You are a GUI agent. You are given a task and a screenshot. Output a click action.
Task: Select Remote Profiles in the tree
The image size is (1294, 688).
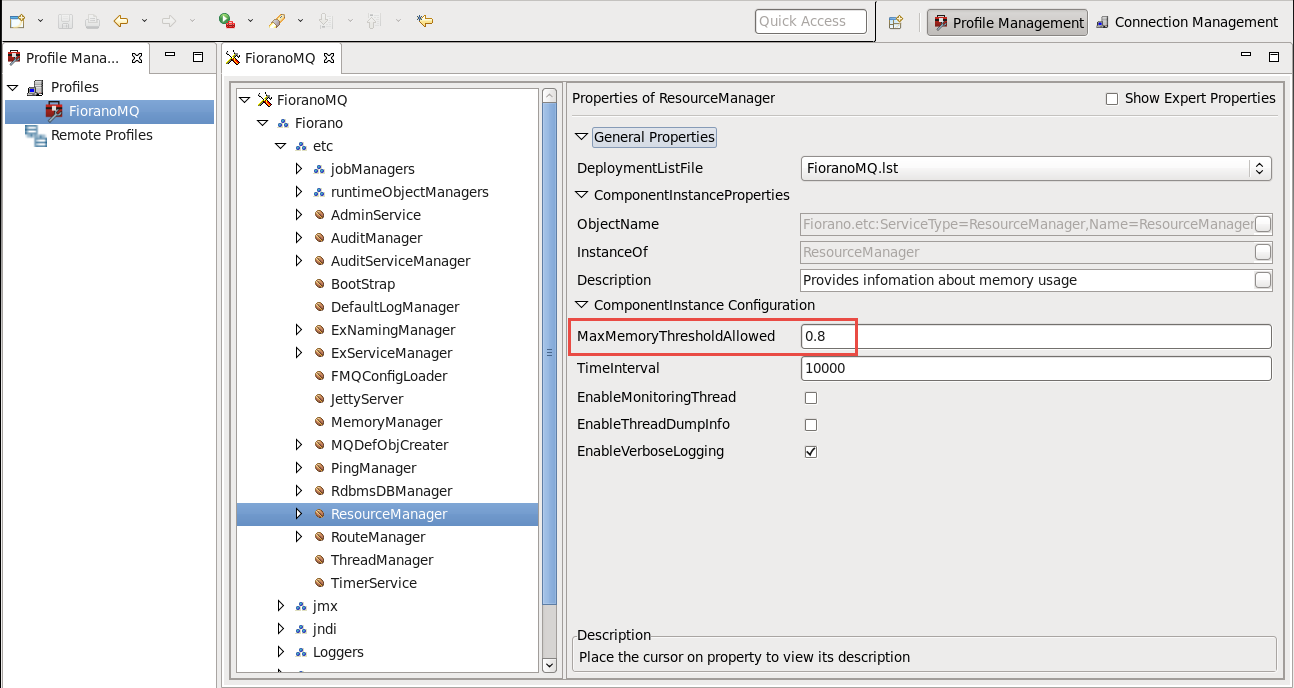102,135
